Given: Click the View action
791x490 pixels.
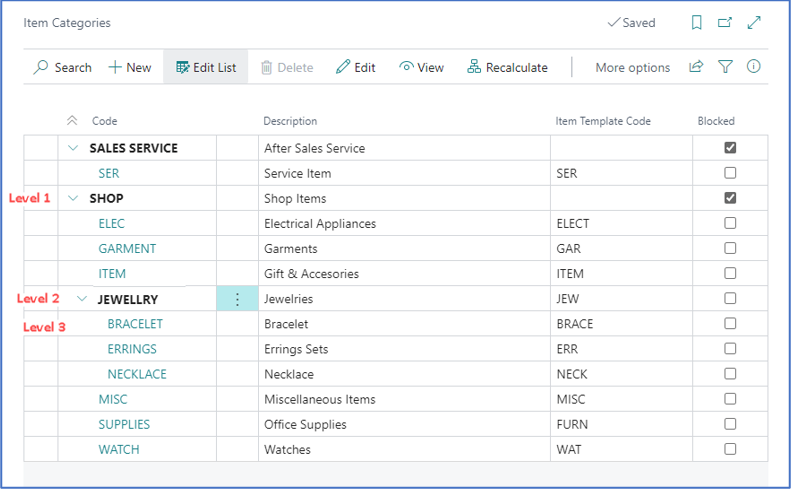Looking at the screenshot, I should click(421, 67).
